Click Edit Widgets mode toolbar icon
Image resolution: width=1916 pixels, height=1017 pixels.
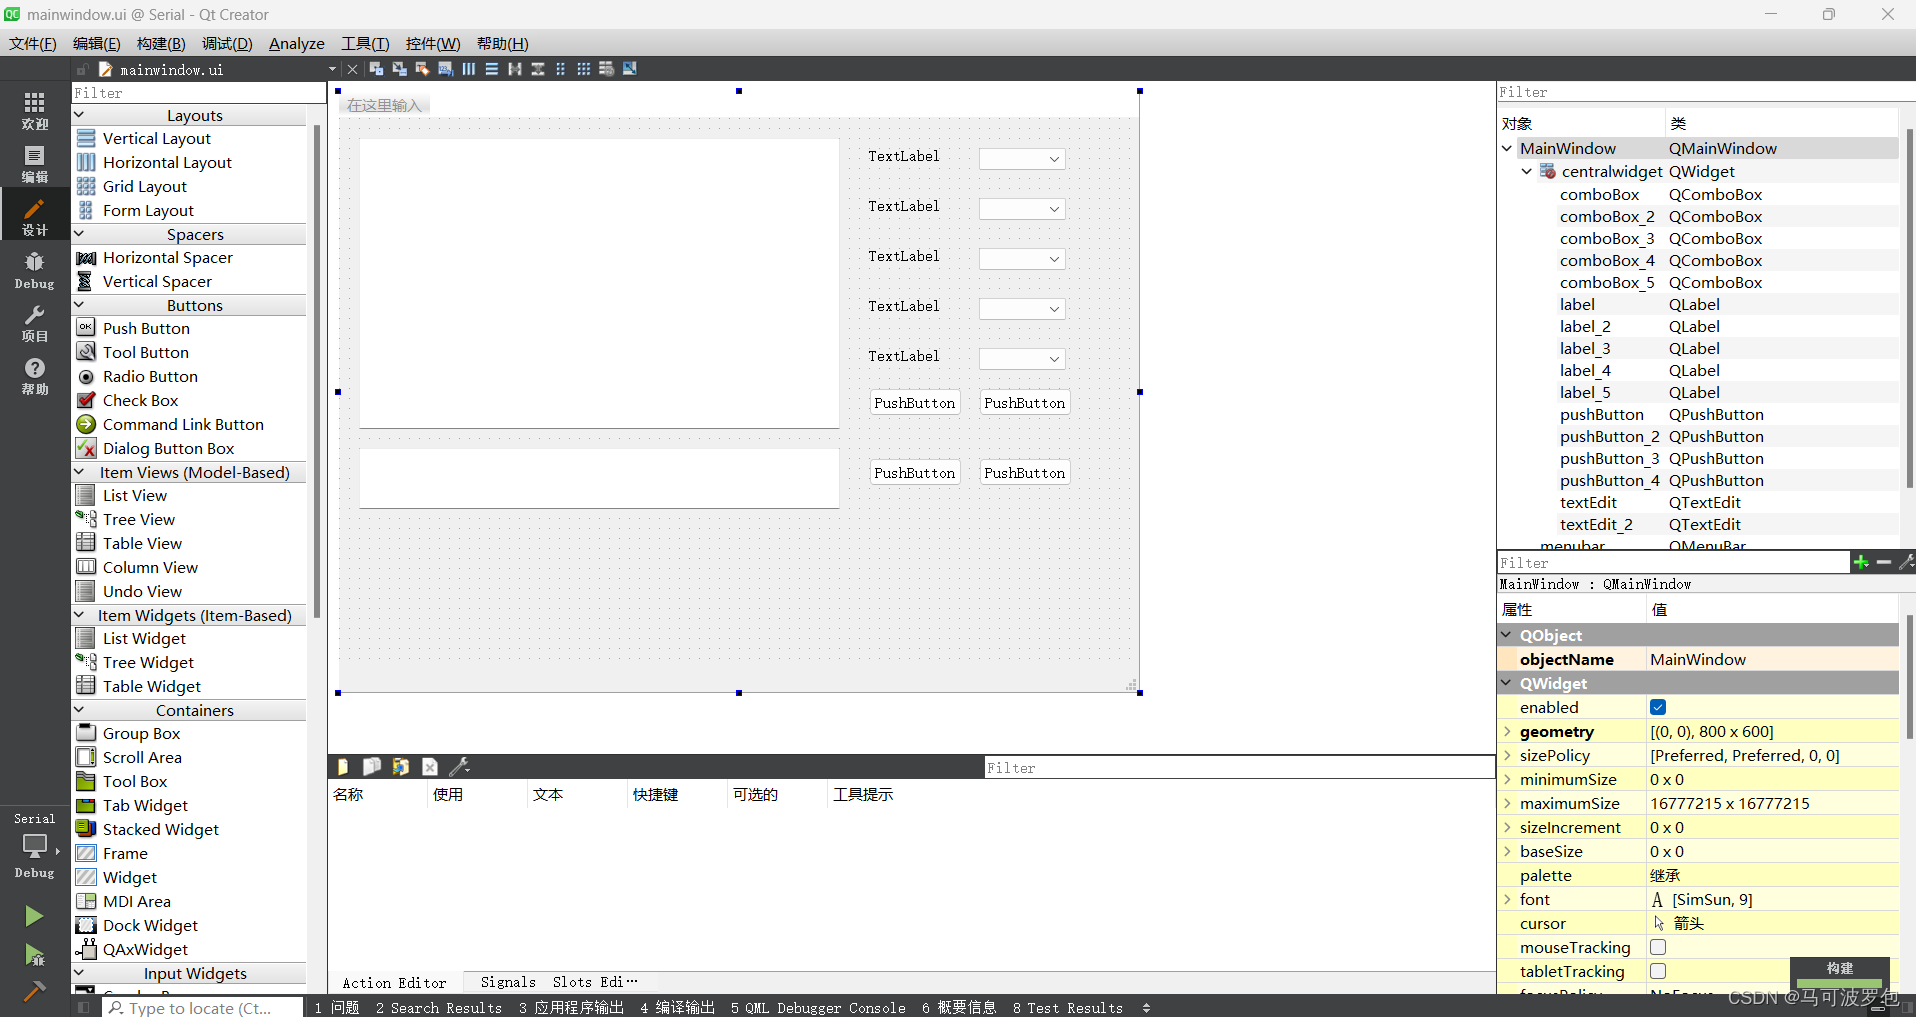click(x=376, y=69)
